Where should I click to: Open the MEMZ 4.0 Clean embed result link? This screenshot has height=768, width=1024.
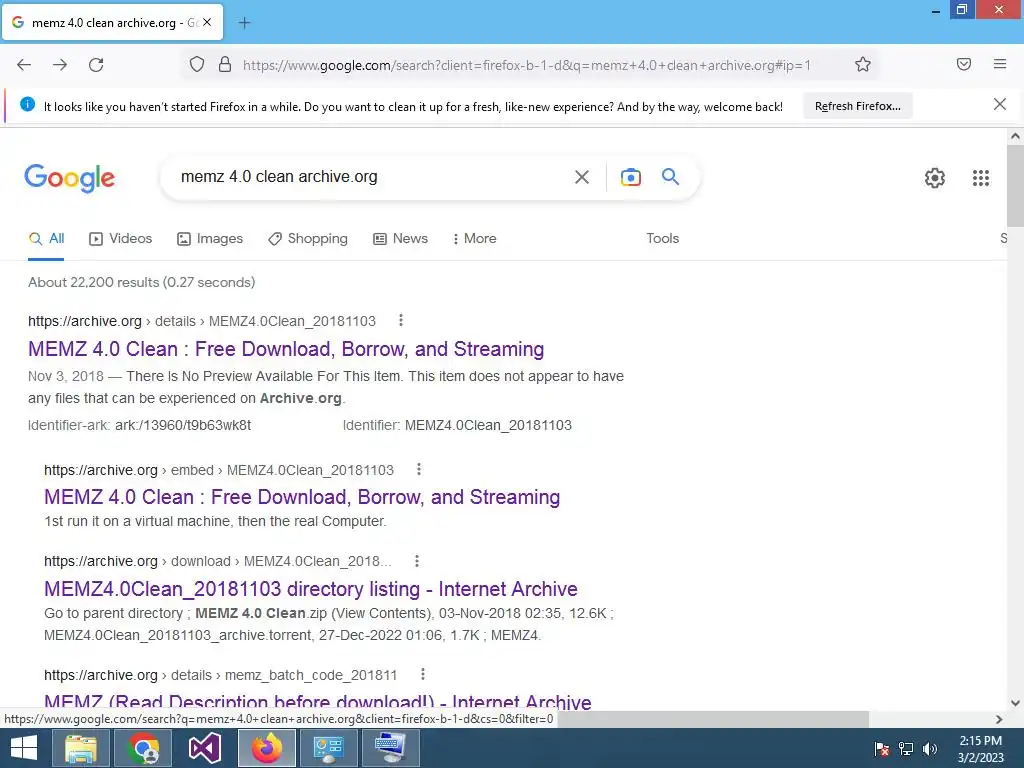click(x=302, y=497)
